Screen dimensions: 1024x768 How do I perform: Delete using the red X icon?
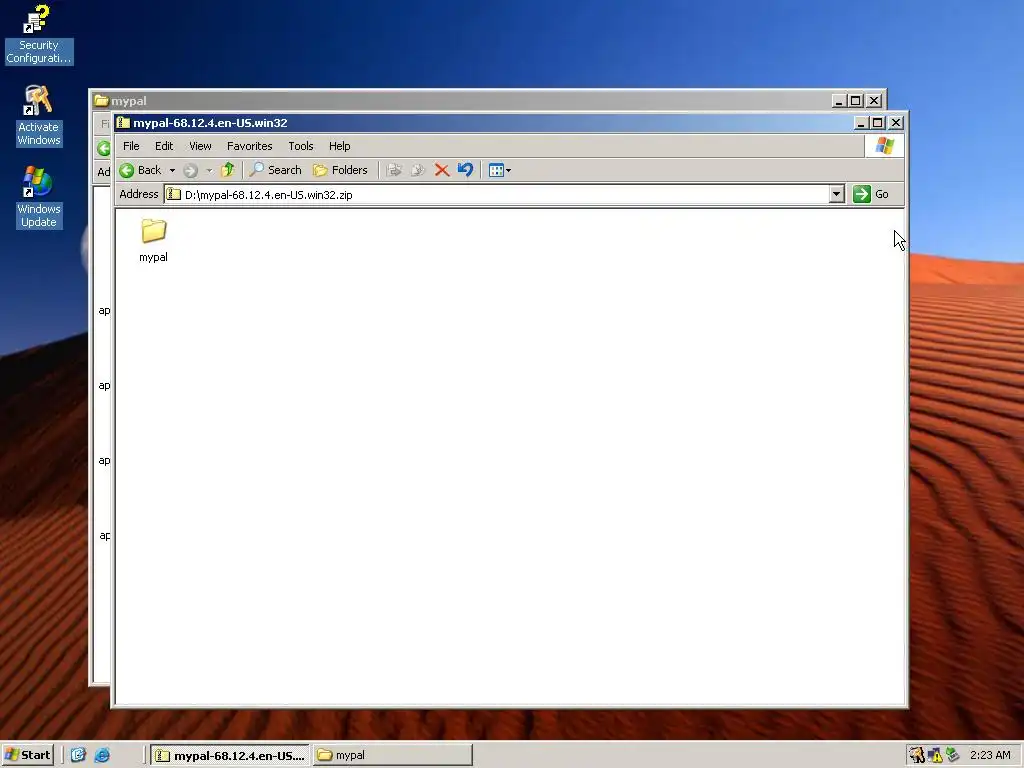[x=441, y=170]
